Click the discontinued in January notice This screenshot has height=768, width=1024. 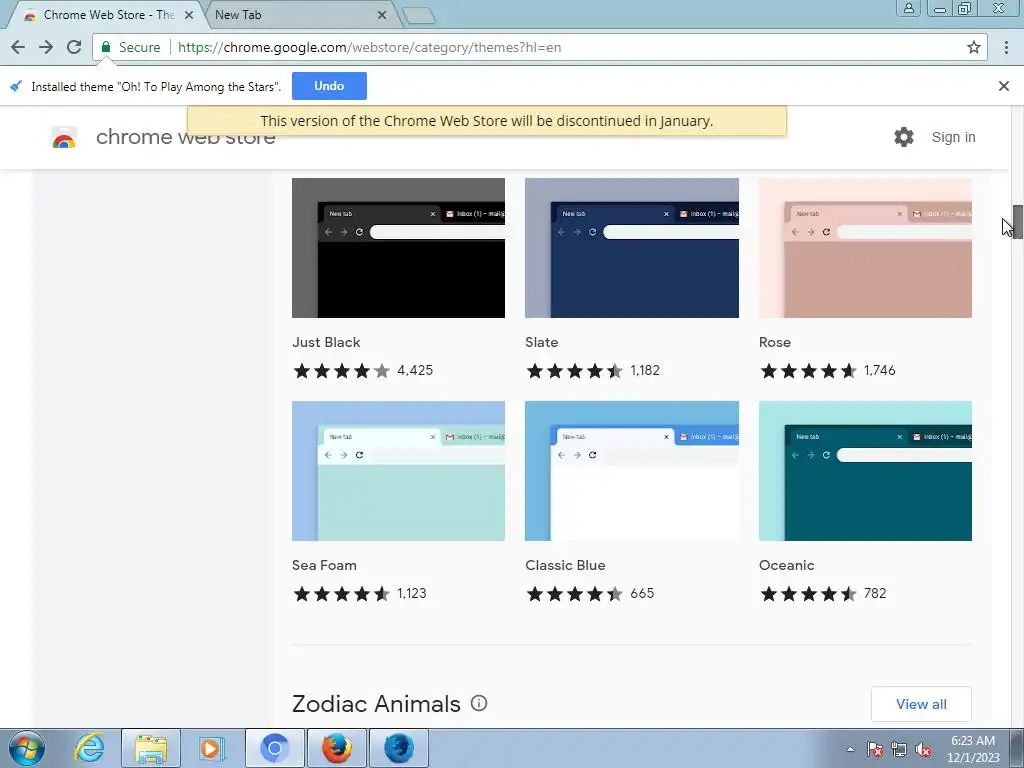point(487,121)
